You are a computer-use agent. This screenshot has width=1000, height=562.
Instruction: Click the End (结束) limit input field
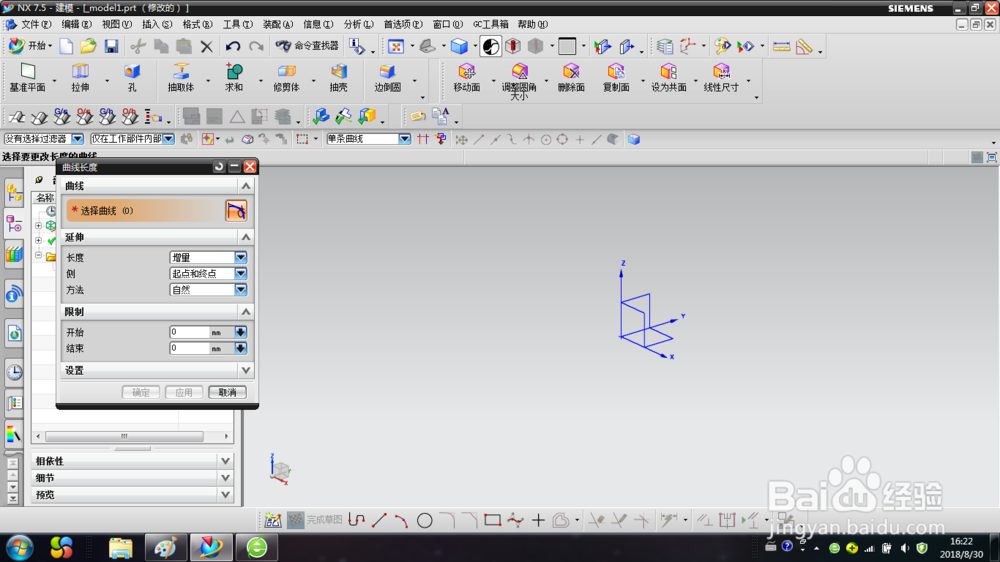point(189,348)
